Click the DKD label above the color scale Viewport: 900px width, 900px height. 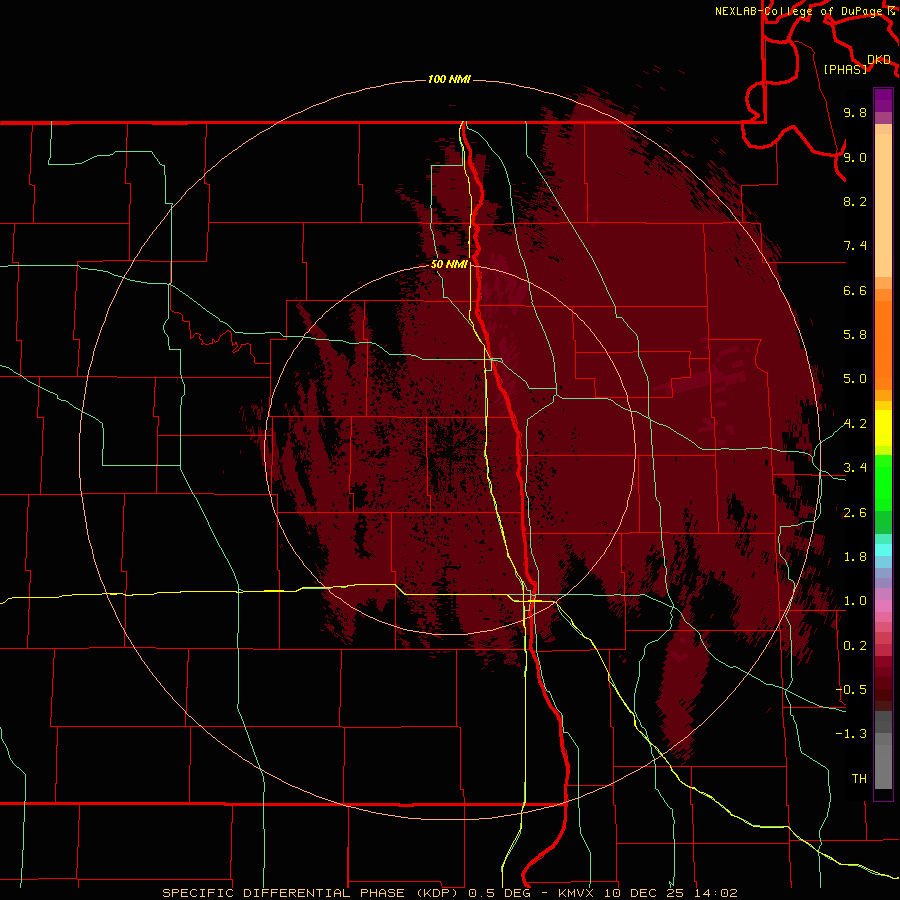879,60
